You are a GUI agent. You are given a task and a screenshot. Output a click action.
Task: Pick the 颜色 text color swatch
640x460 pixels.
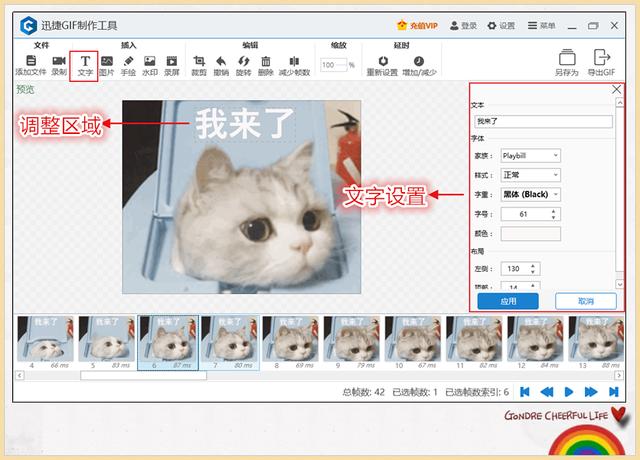(x=531, y=234)
